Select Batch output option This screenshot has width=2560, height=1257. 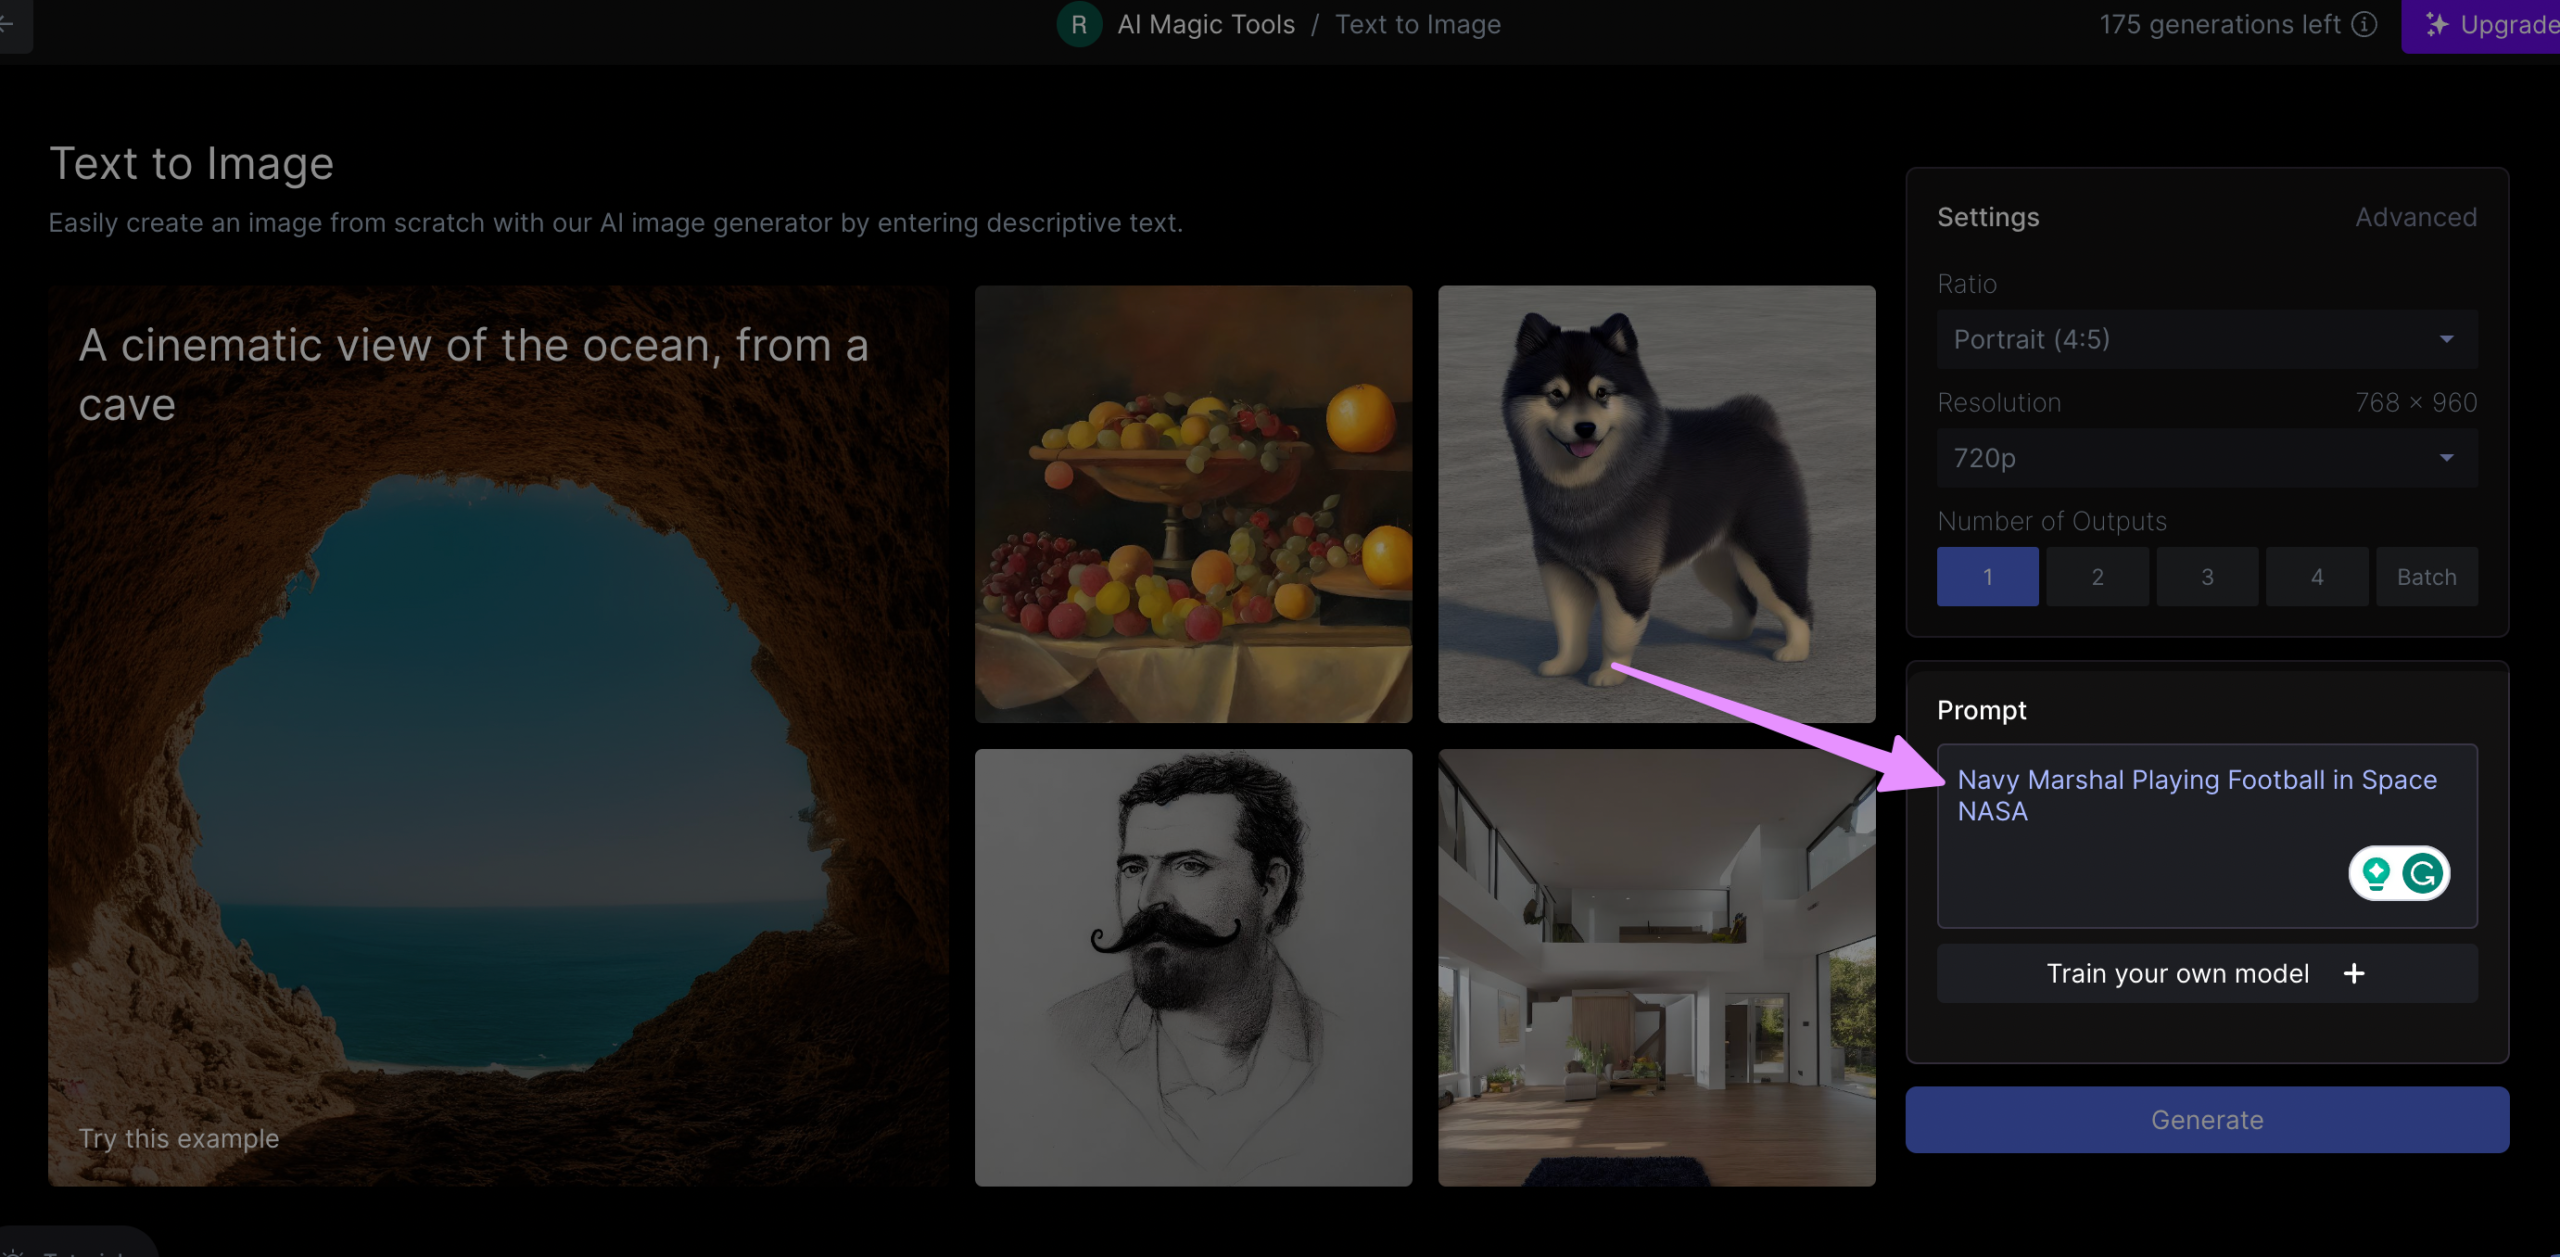(x=2426, y=576)
